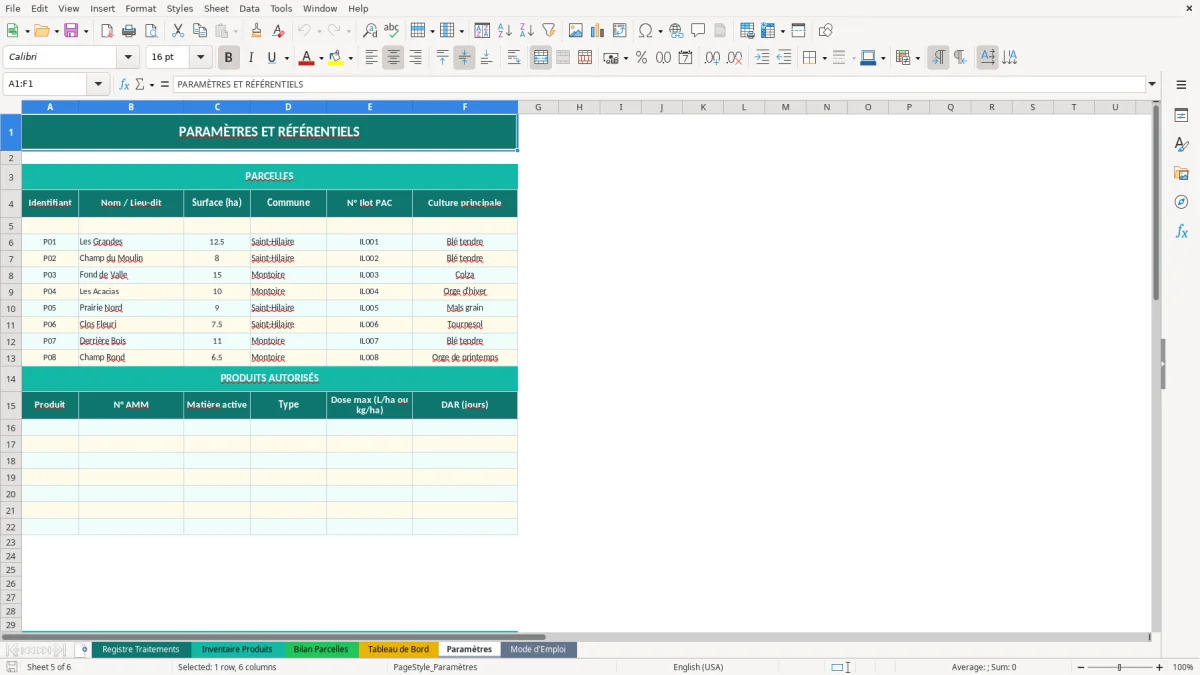The height and width of the screenshot is (675, 1200).
Task: Sort ascending A to Z
Action: [x=505, y=31]
